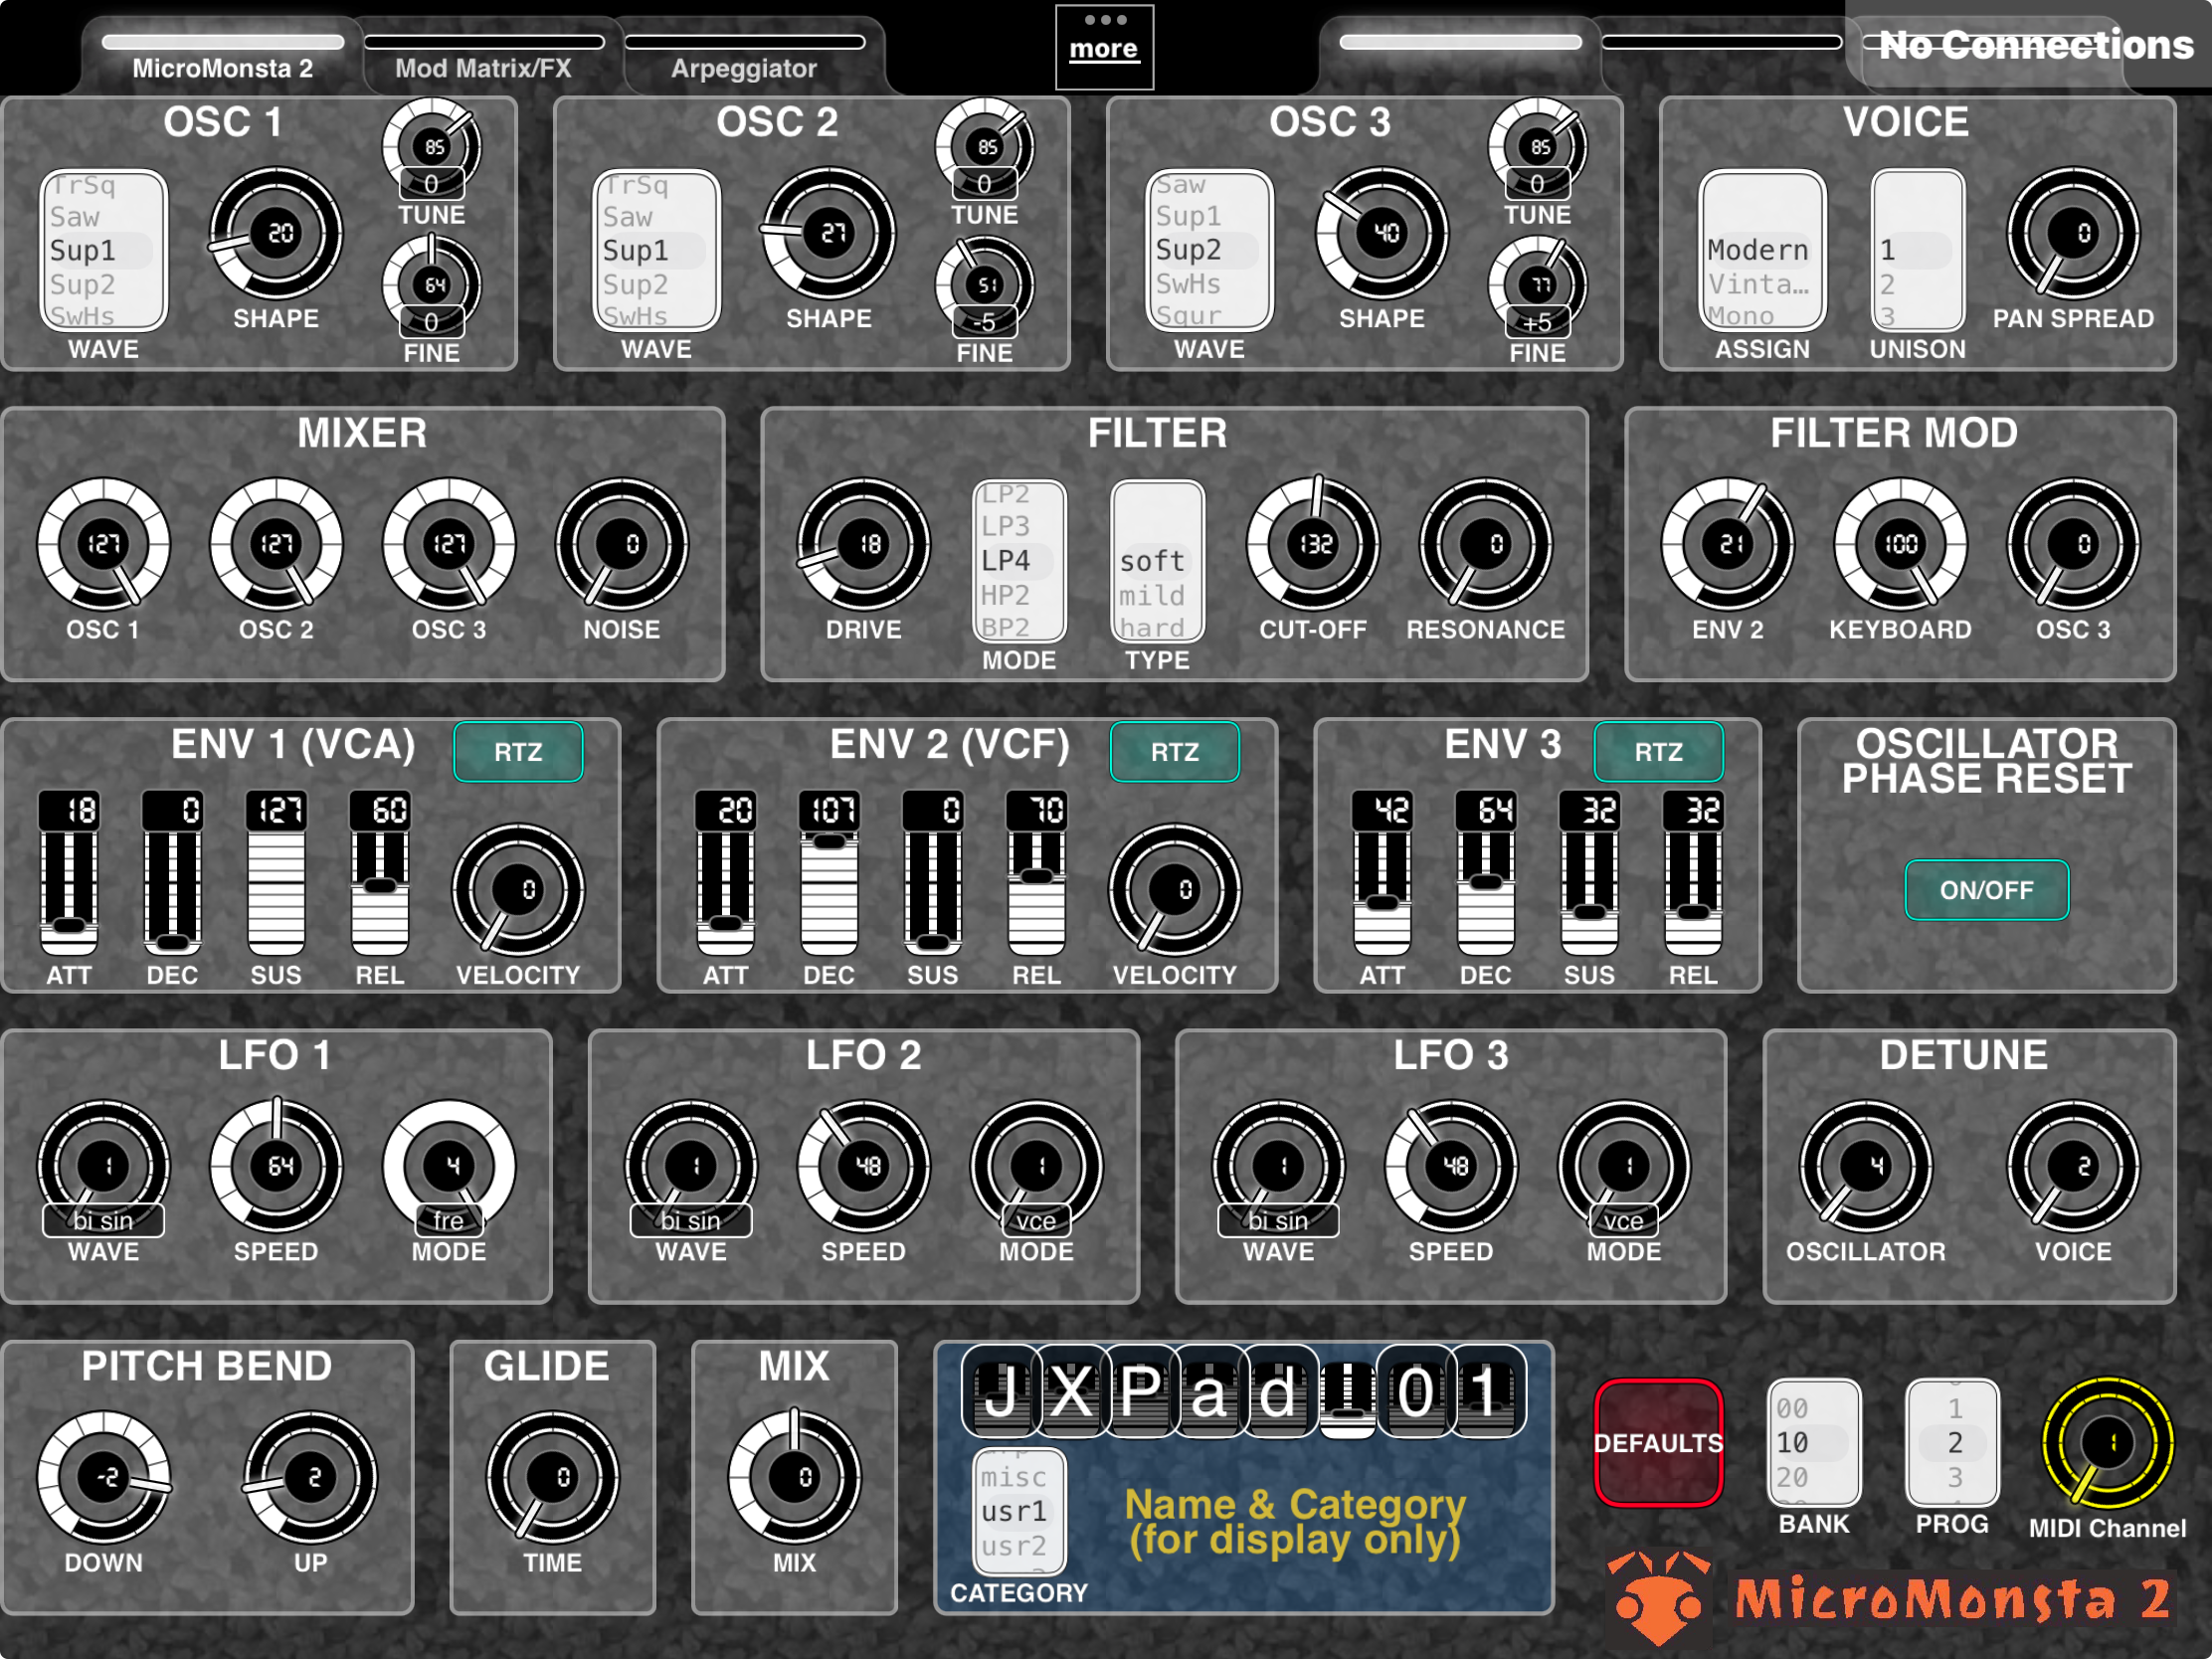The height and width of the screenshot is (1659, 2212).
Task: Click the ENV 1 DEC slider
Action: 173,872
